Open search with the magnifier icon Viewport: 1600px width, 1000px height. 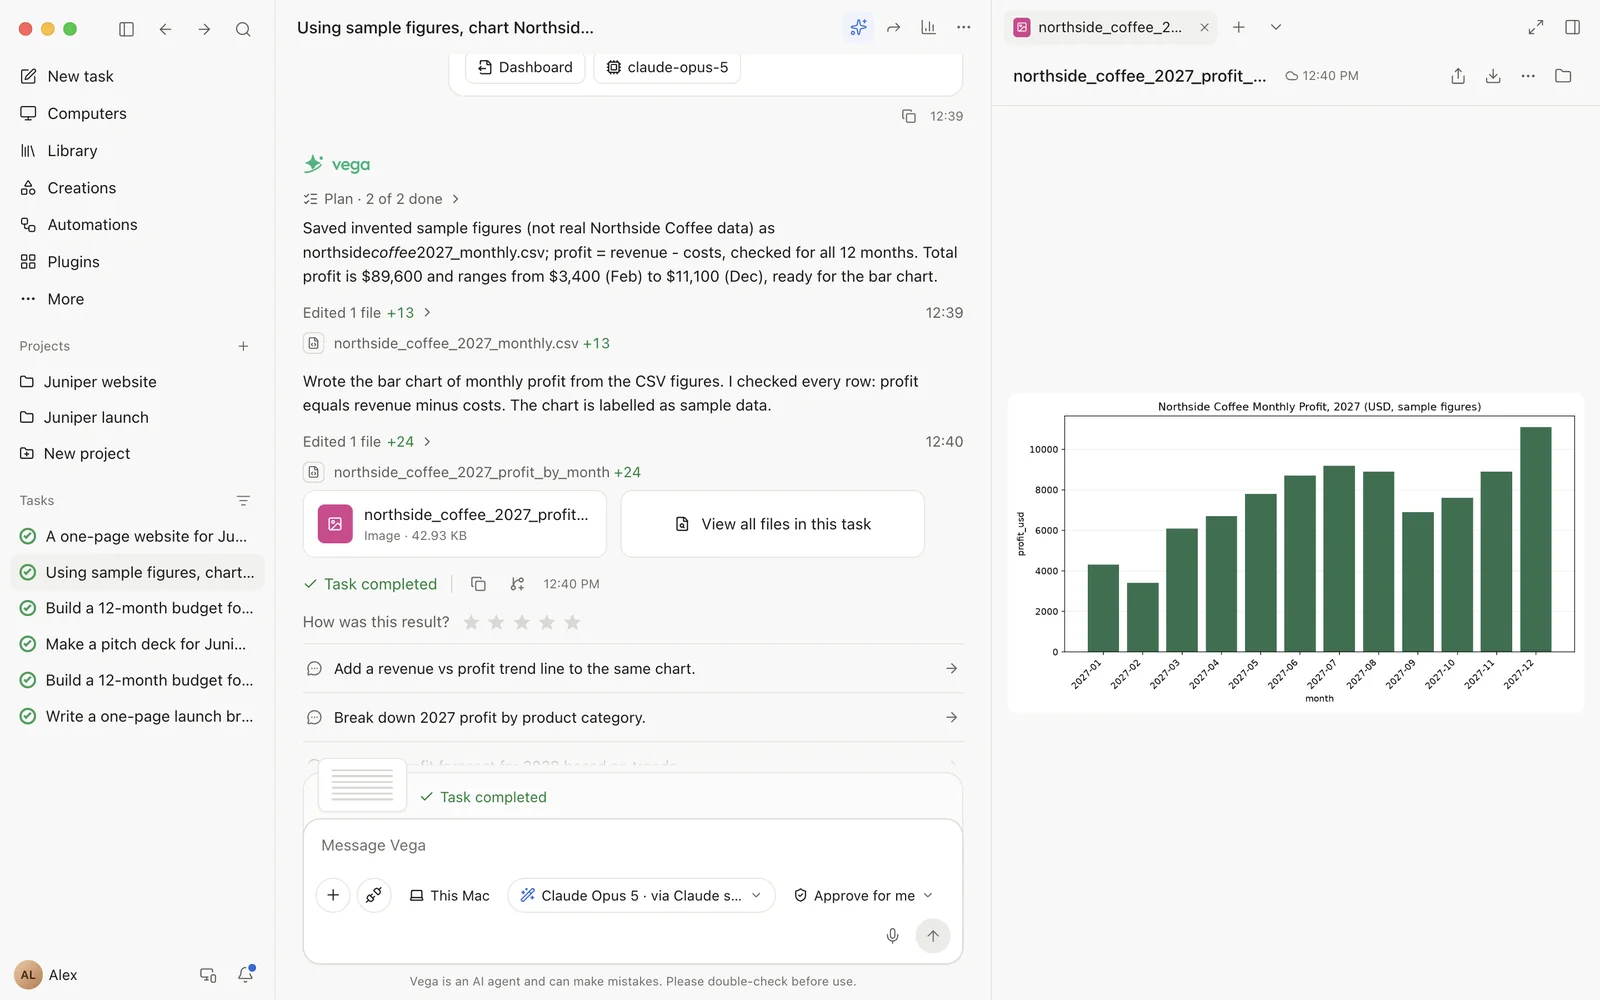tap(243, 29)
